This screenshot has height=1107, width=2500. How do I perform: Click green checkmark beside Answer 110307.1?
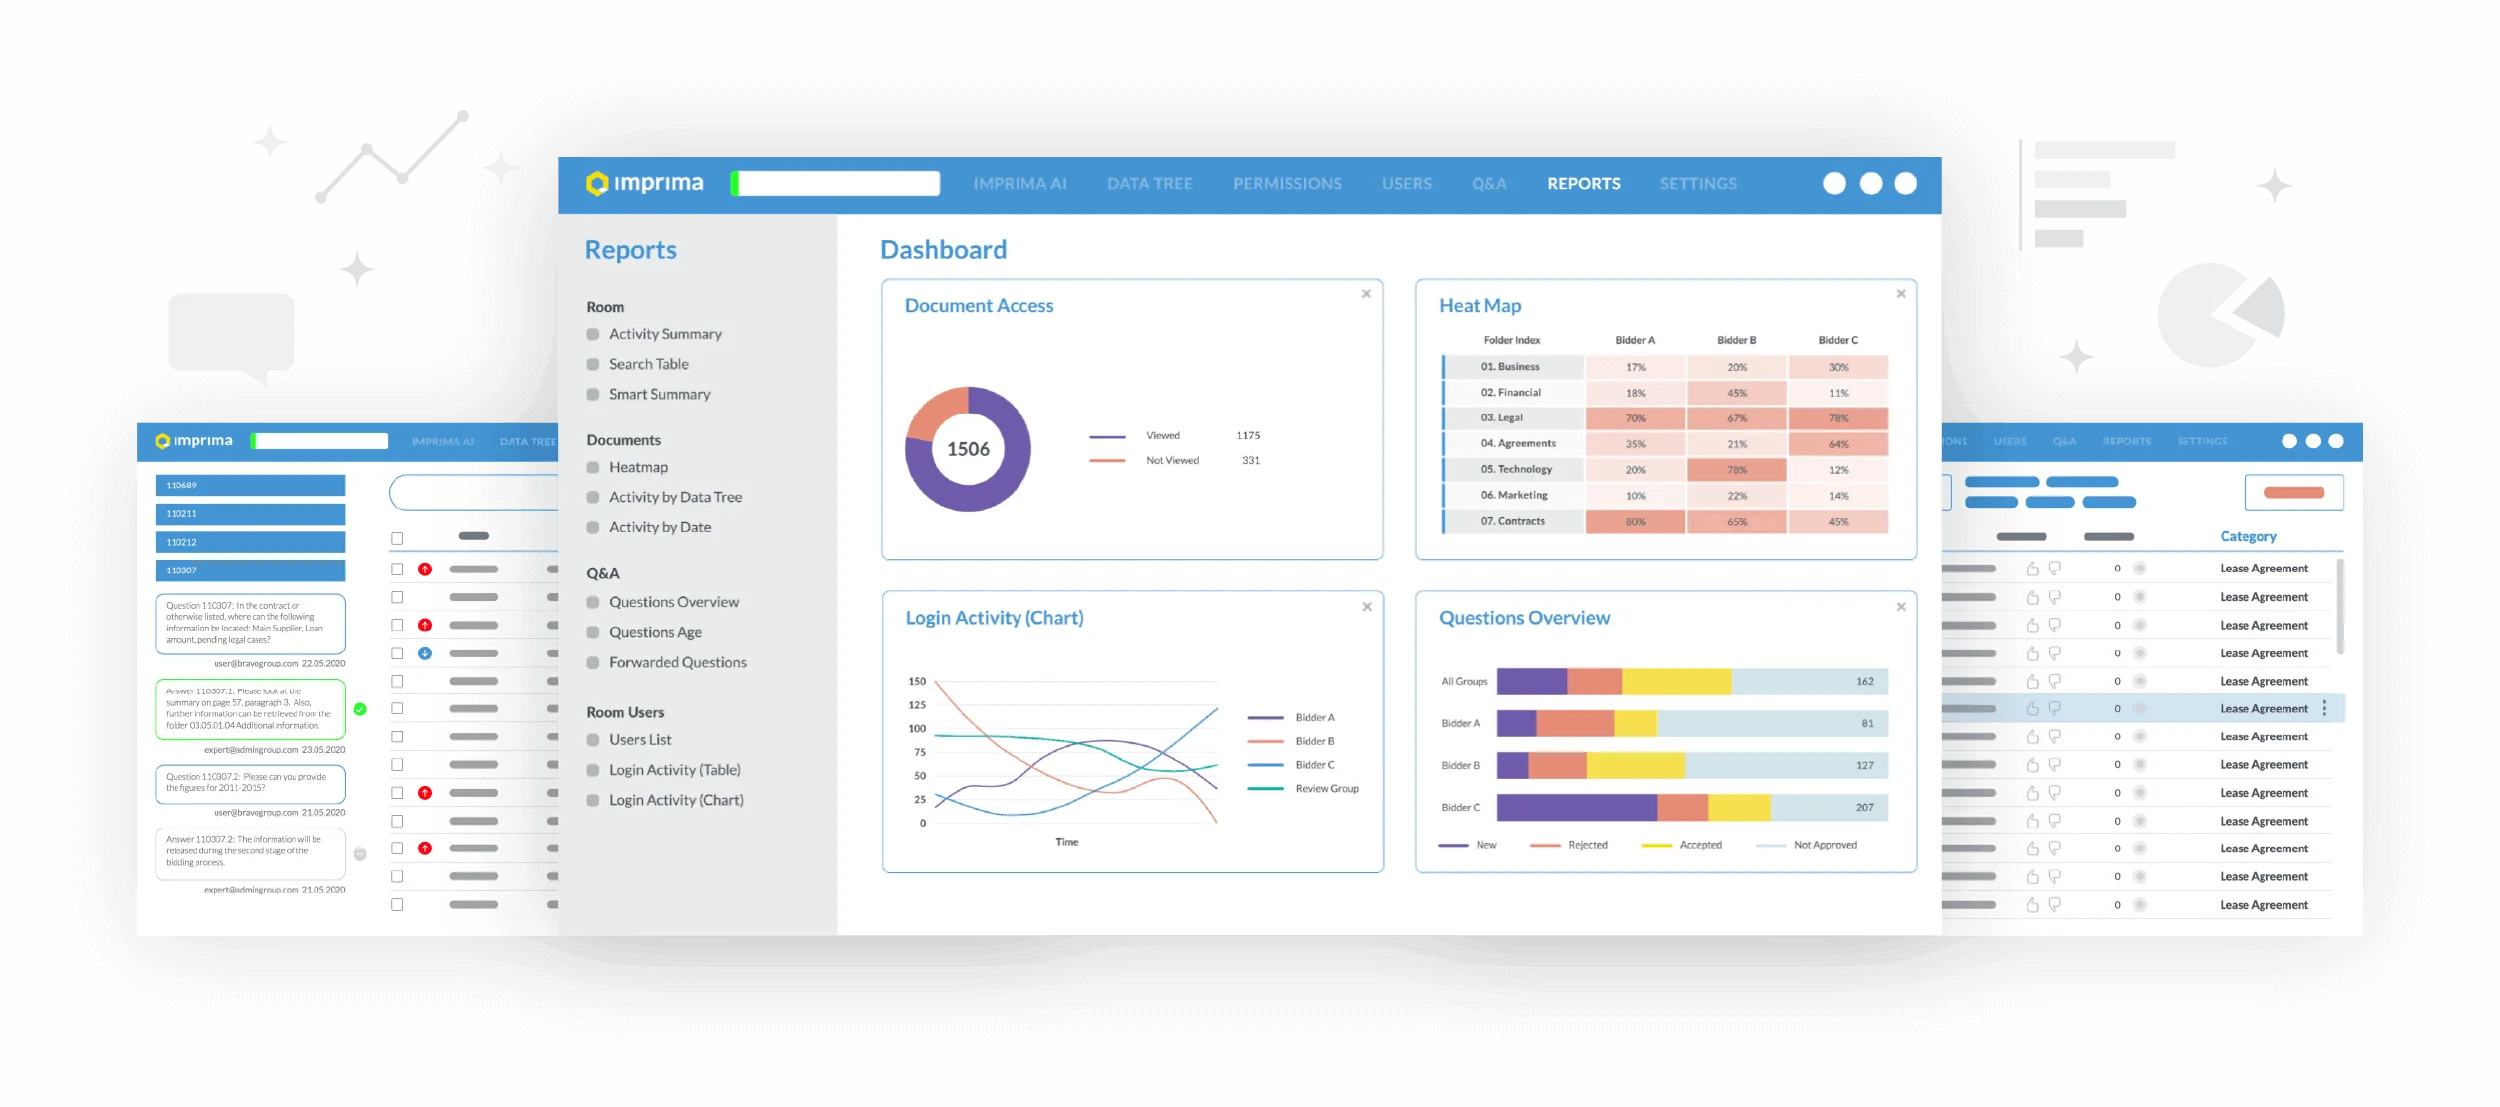[360, 709]
